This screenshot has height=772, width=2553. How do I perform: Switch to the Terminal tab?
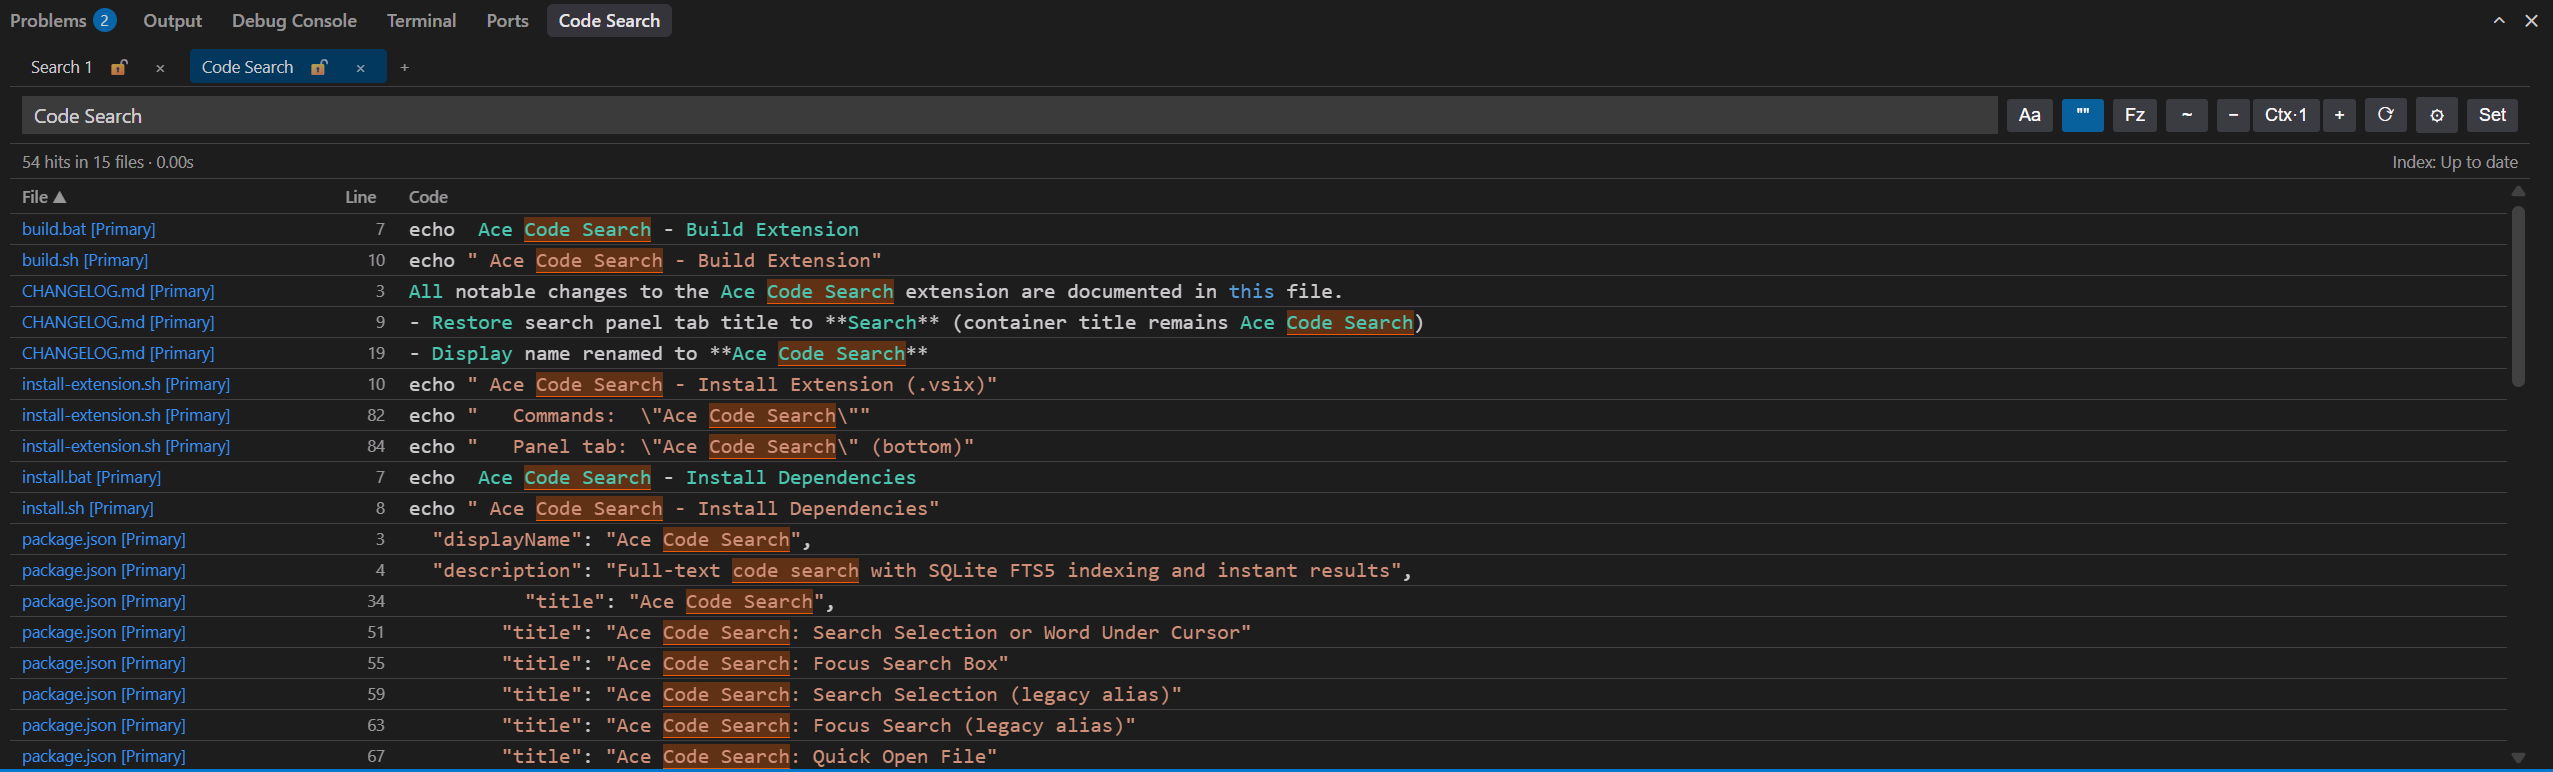point(421,20)
